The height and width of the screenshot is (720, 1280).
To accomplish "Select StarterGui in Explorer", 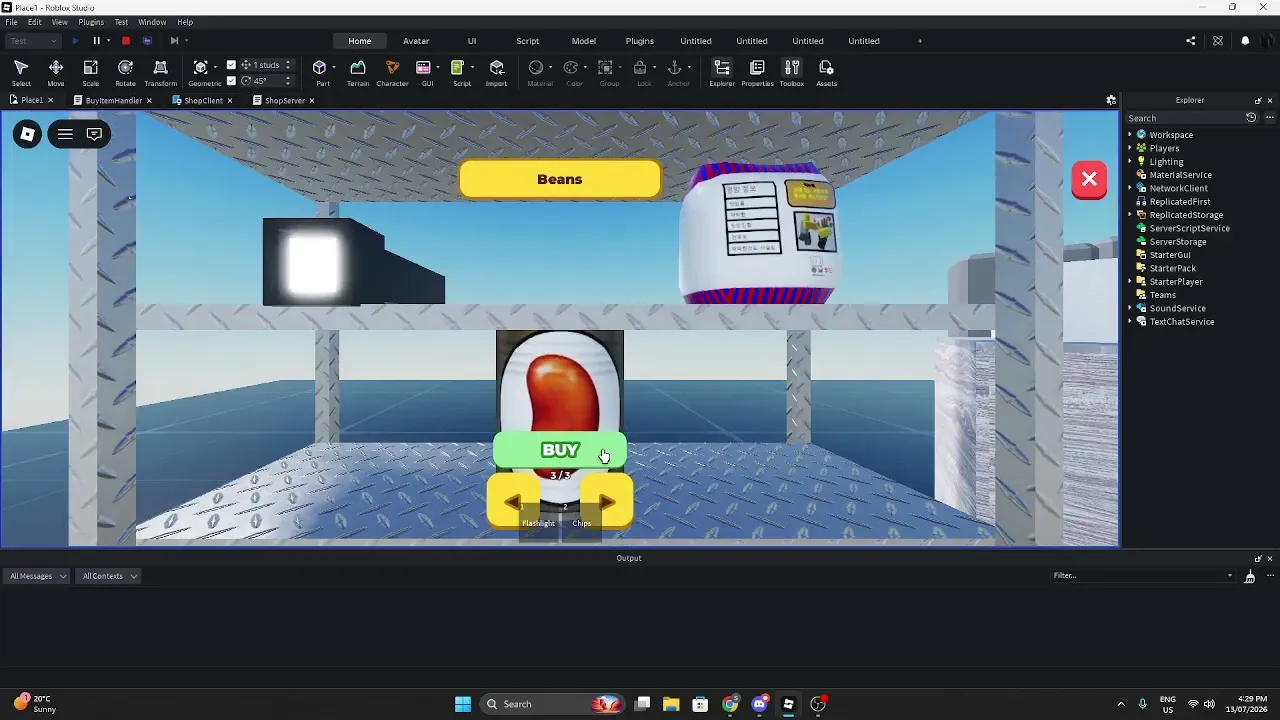I will [1170, 255].
